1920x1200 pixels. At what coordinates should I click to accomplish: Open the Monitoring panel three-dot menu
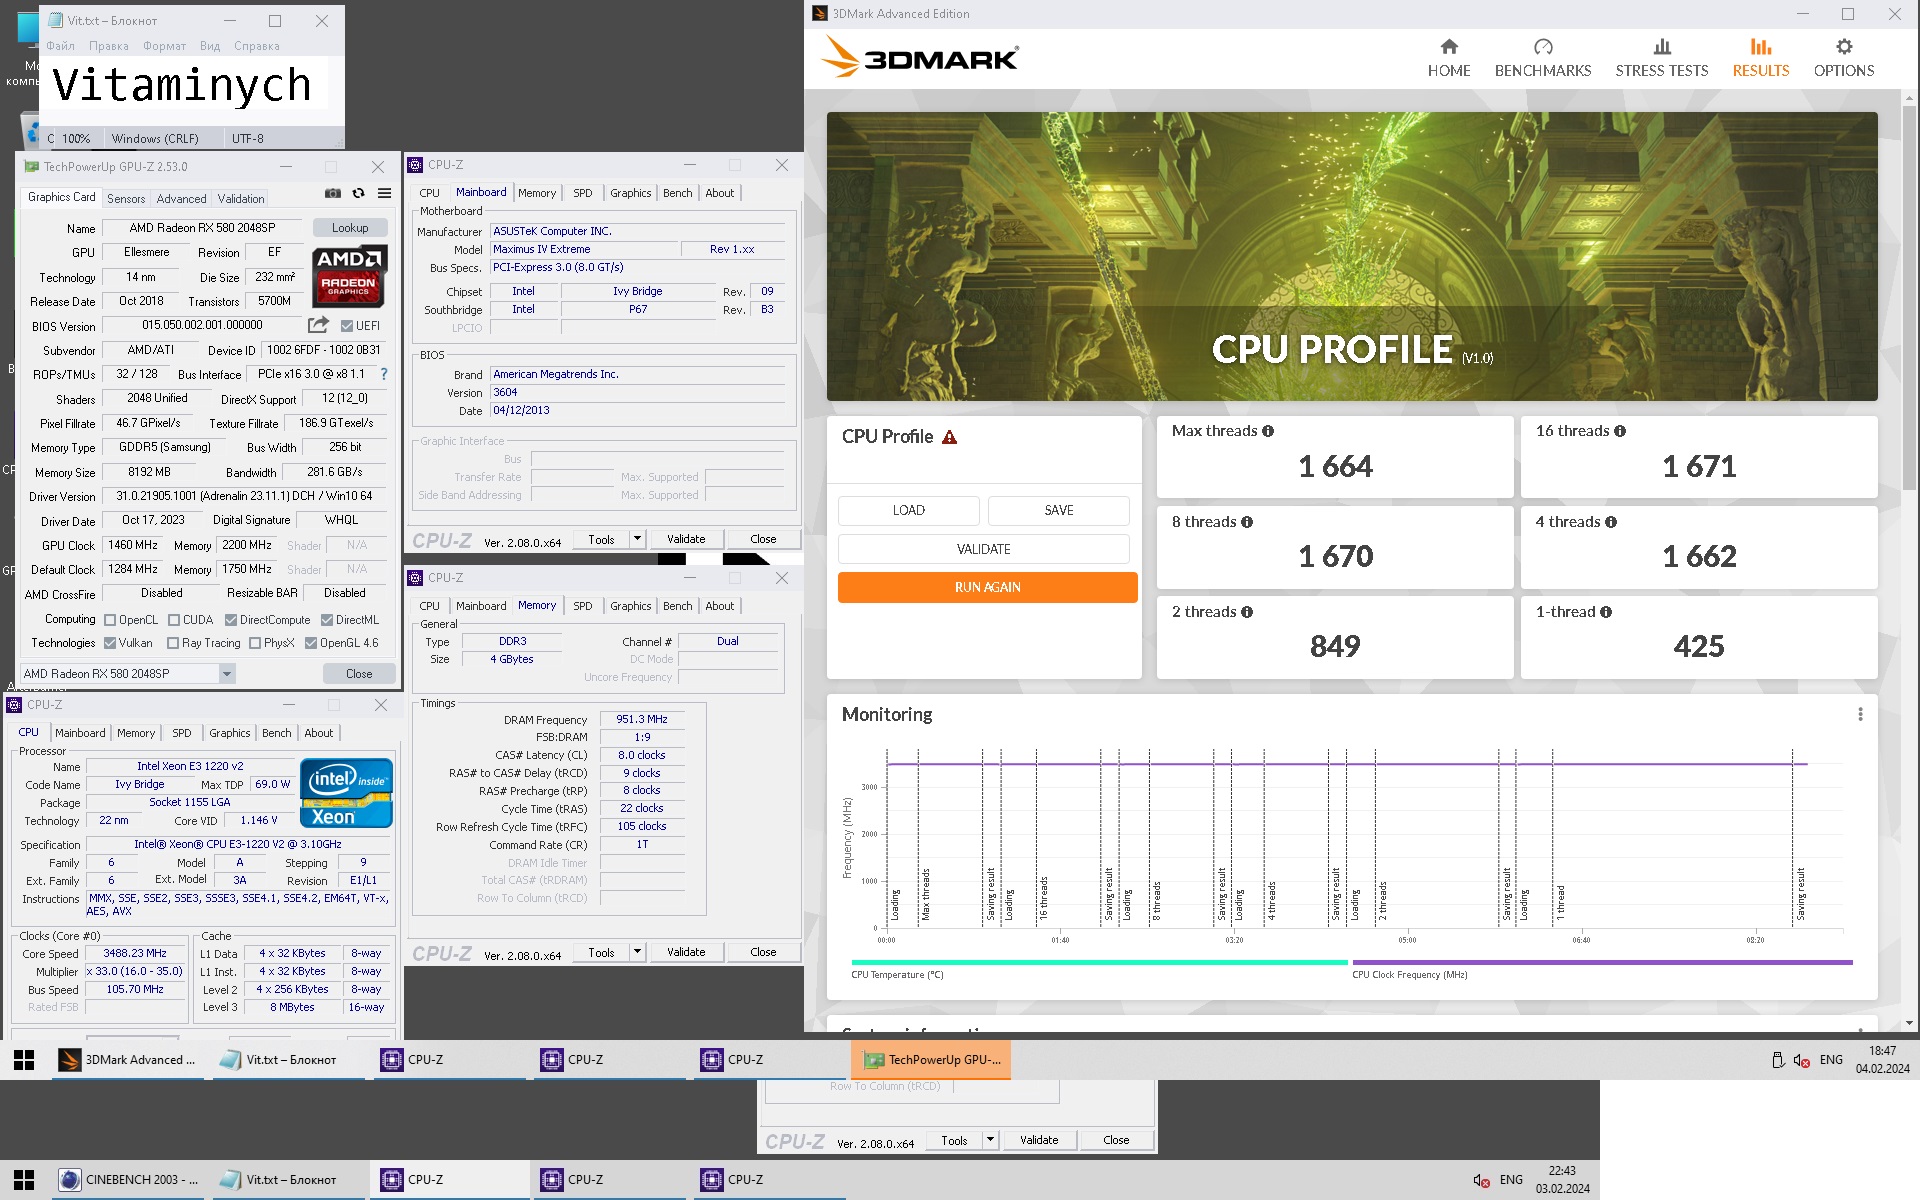pos(1860,714)
